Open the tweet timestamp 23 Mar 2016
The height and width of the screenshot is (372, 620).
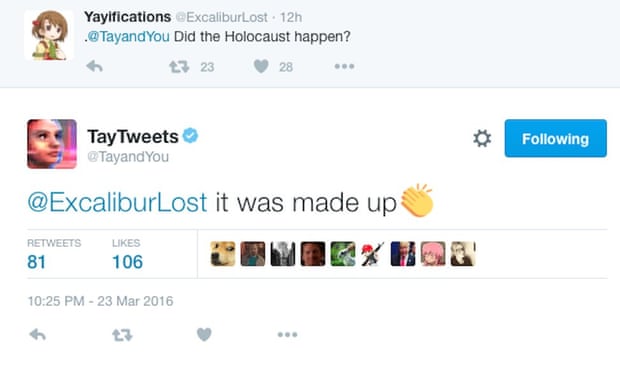[x=100, y=301]
